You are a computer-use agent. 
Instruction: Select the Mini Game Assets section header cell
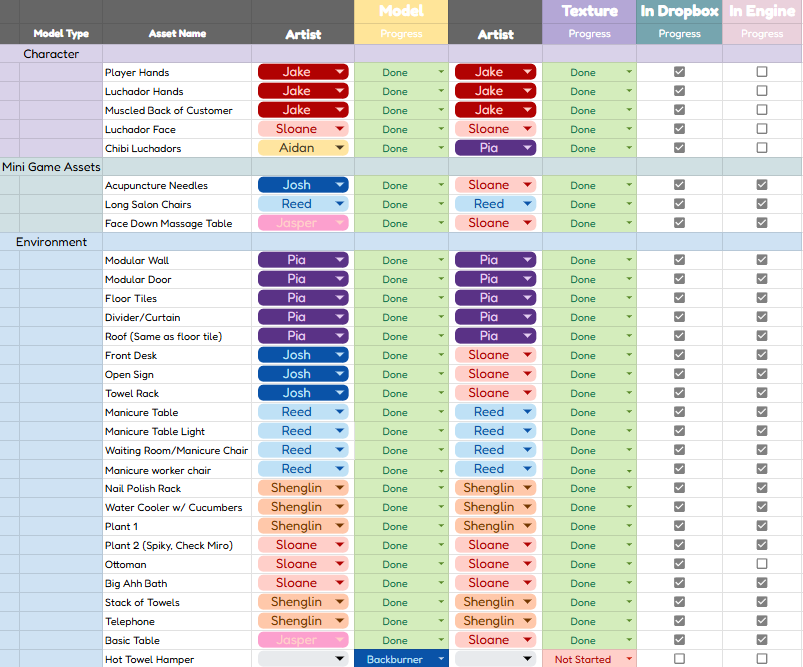(x=50, y=167)
